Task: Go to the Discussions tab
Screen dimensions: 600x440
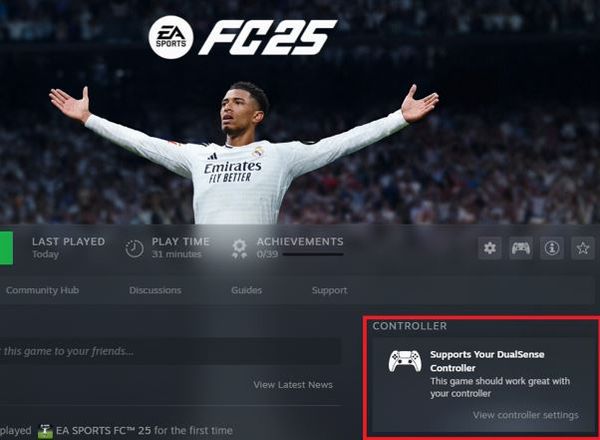Action: coord(155,290)
